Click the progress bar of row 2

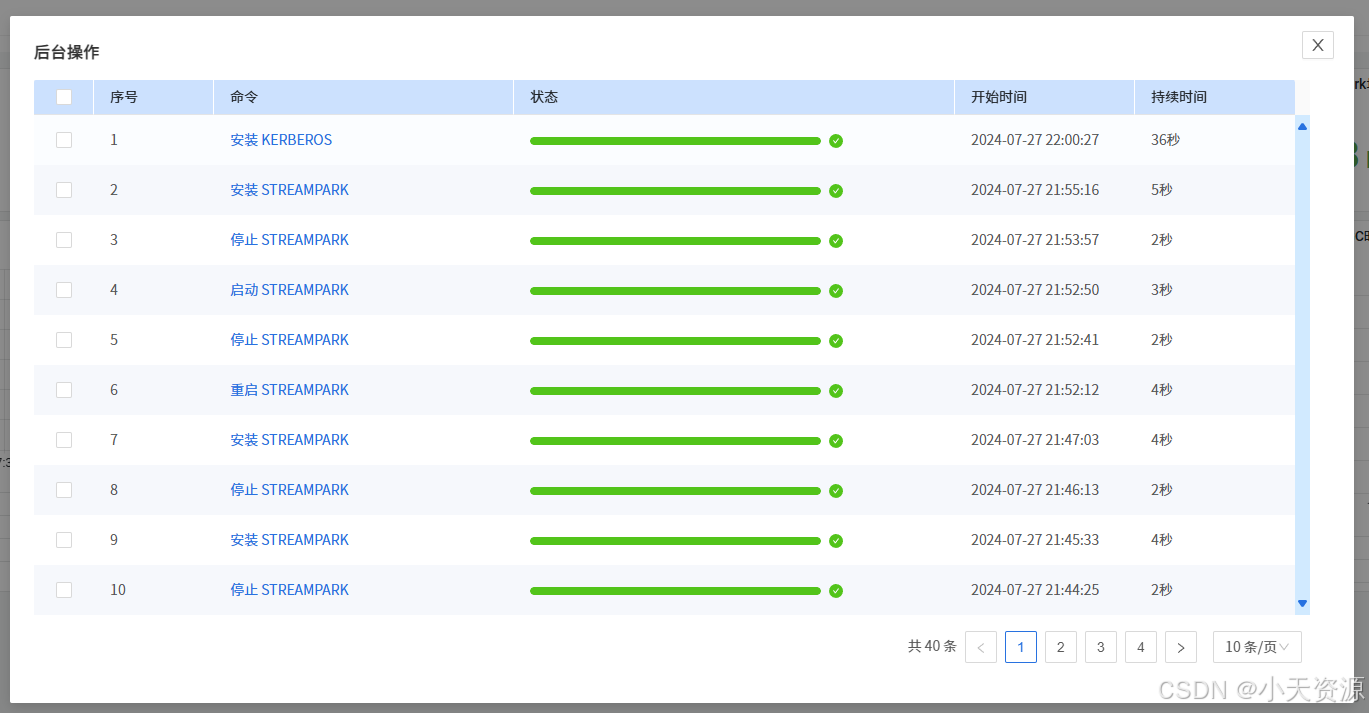[x=675, y=191]
